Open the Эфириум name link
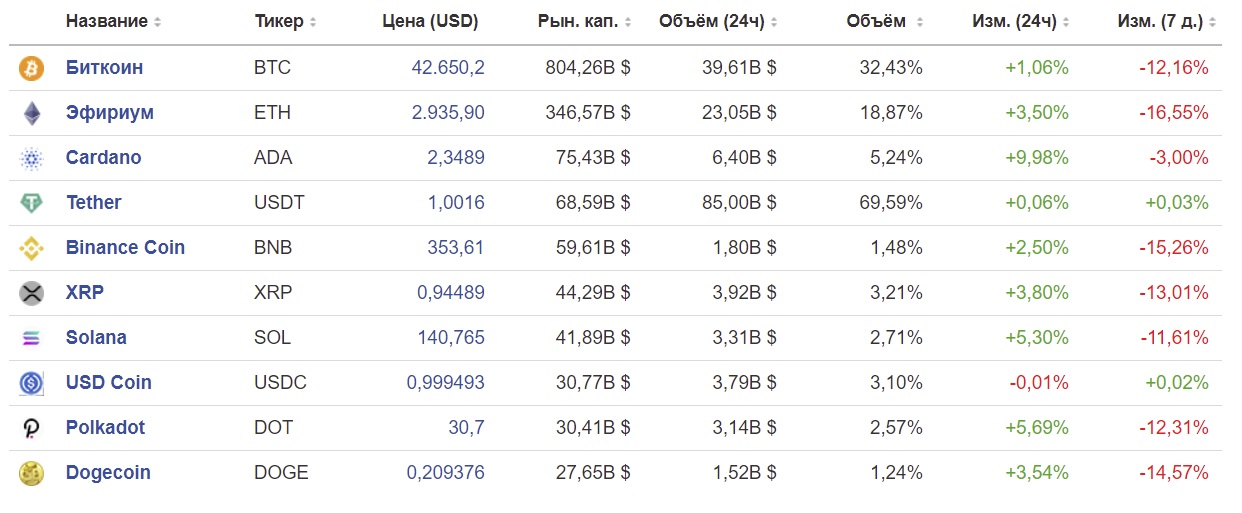The height and width of the screenshot is (513, 1242). [x=110, y=113]
